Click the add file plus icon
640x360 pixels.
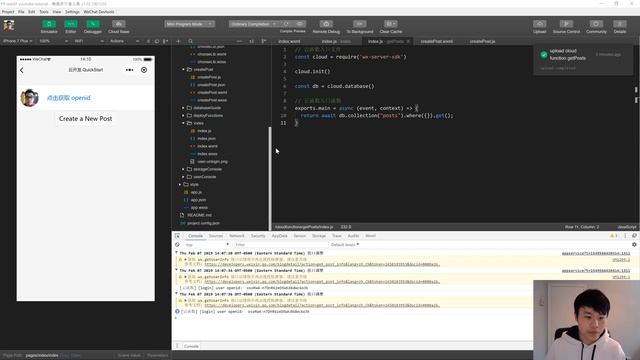(178, 41)
